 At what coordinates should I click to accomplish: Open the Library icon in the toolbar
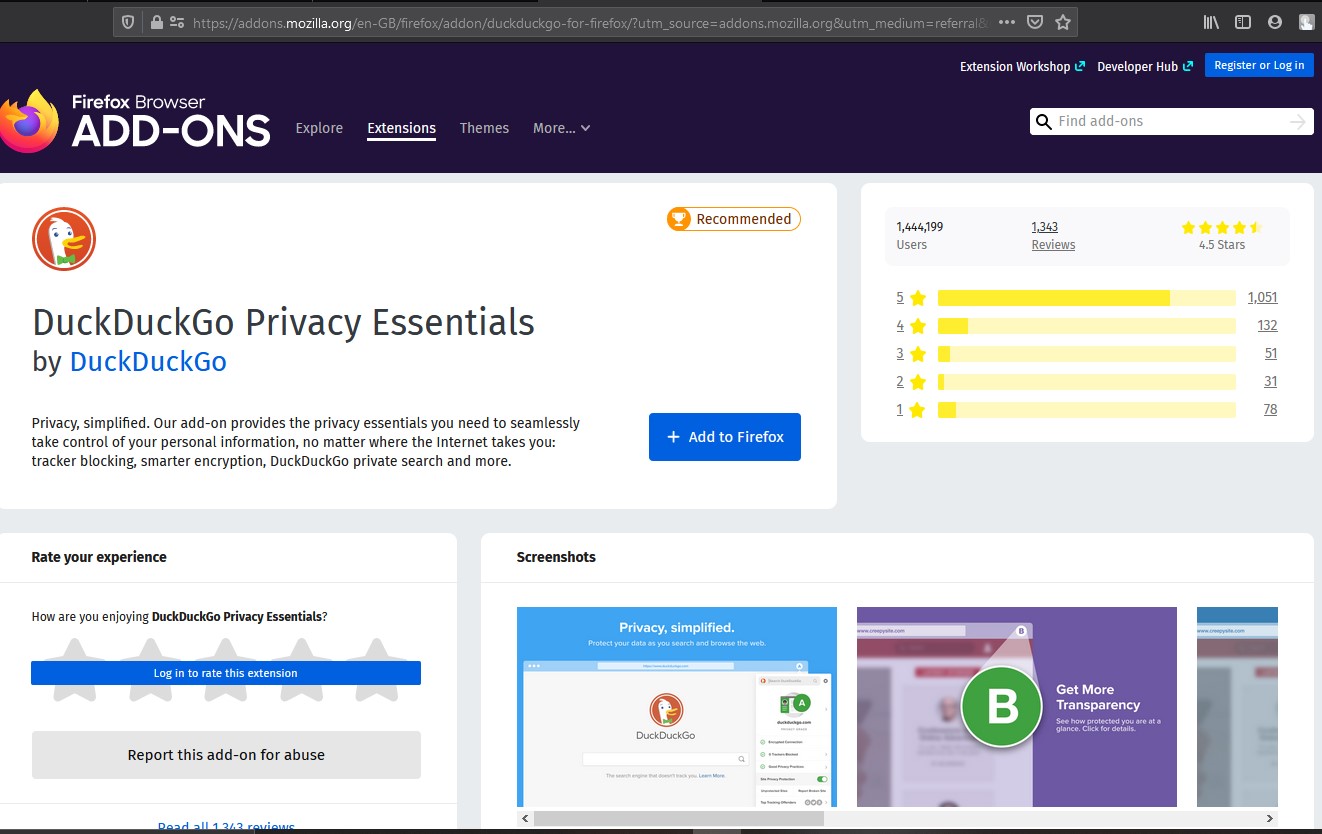[x=1211, y=22]
